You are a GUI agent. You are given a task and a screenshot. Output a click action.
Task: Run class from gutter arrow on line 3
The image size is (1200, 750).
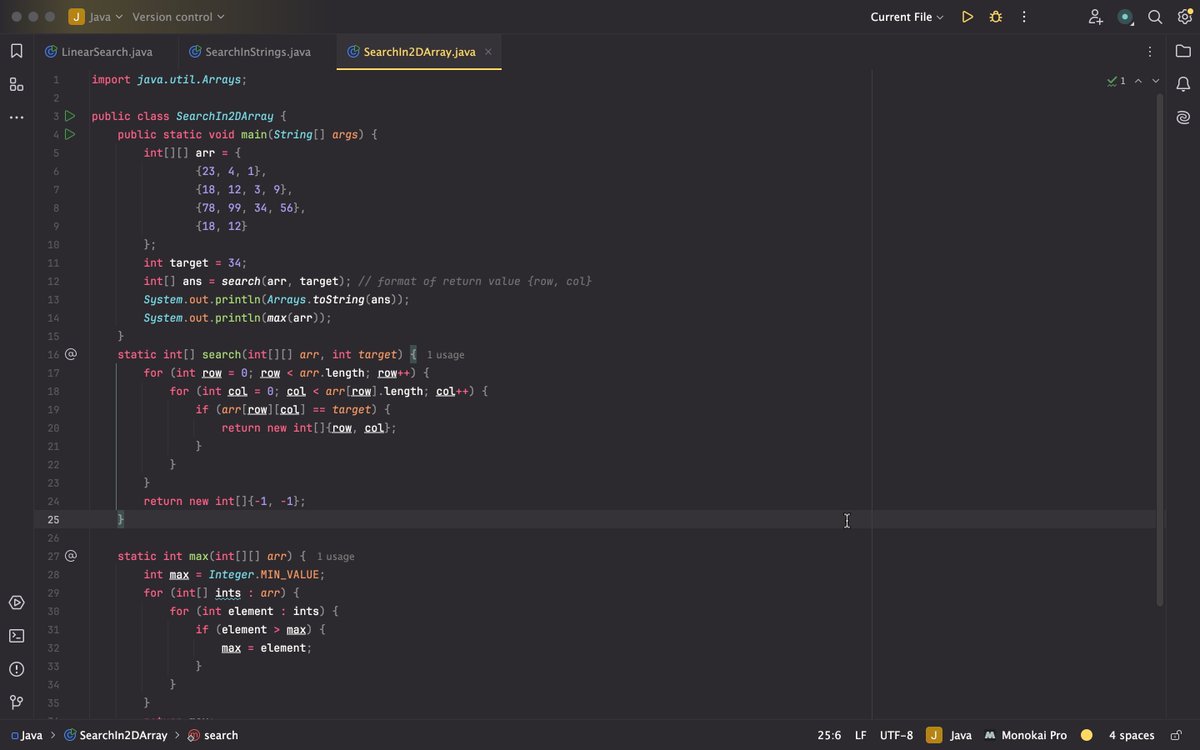(x=70, y=116)
